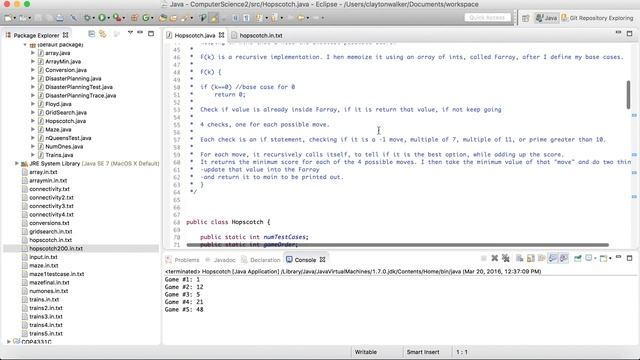
Task: Click 'Smart Insert' in the status bar
Action: coord(423,352)
